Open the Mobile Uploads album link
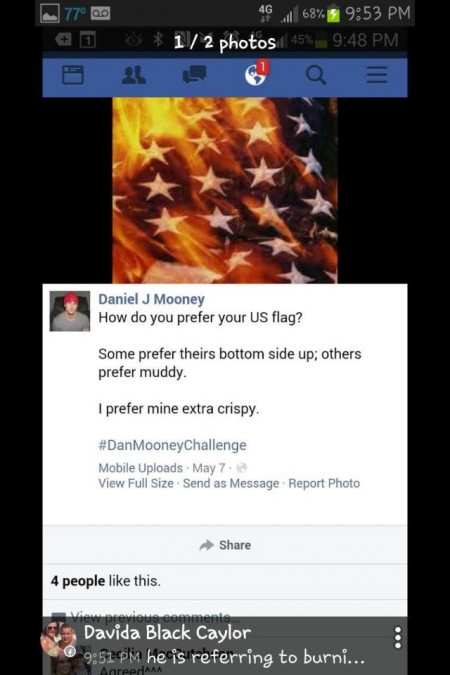 [140, 468]
